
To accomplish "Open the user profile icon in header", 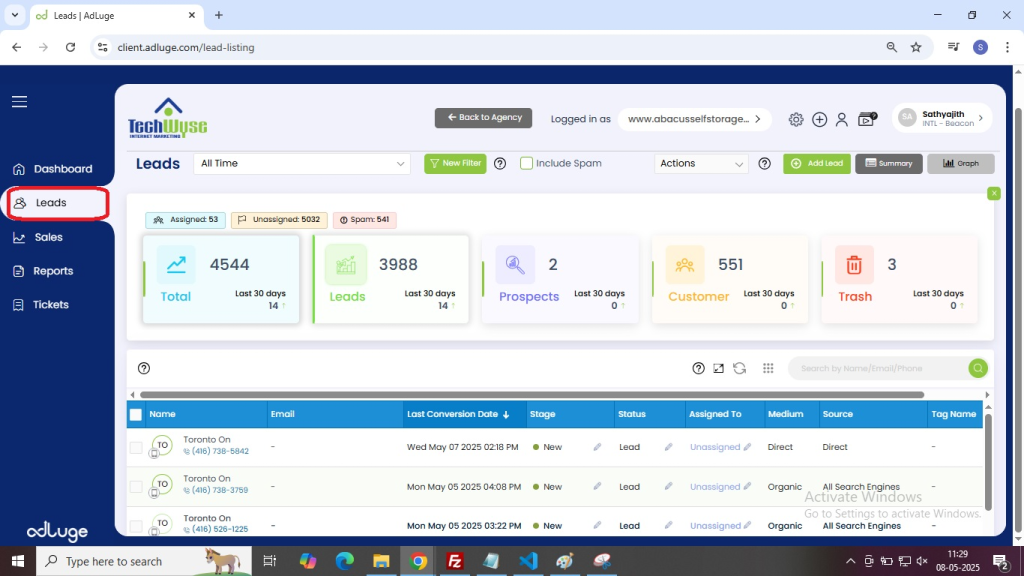I will point(842,119).
